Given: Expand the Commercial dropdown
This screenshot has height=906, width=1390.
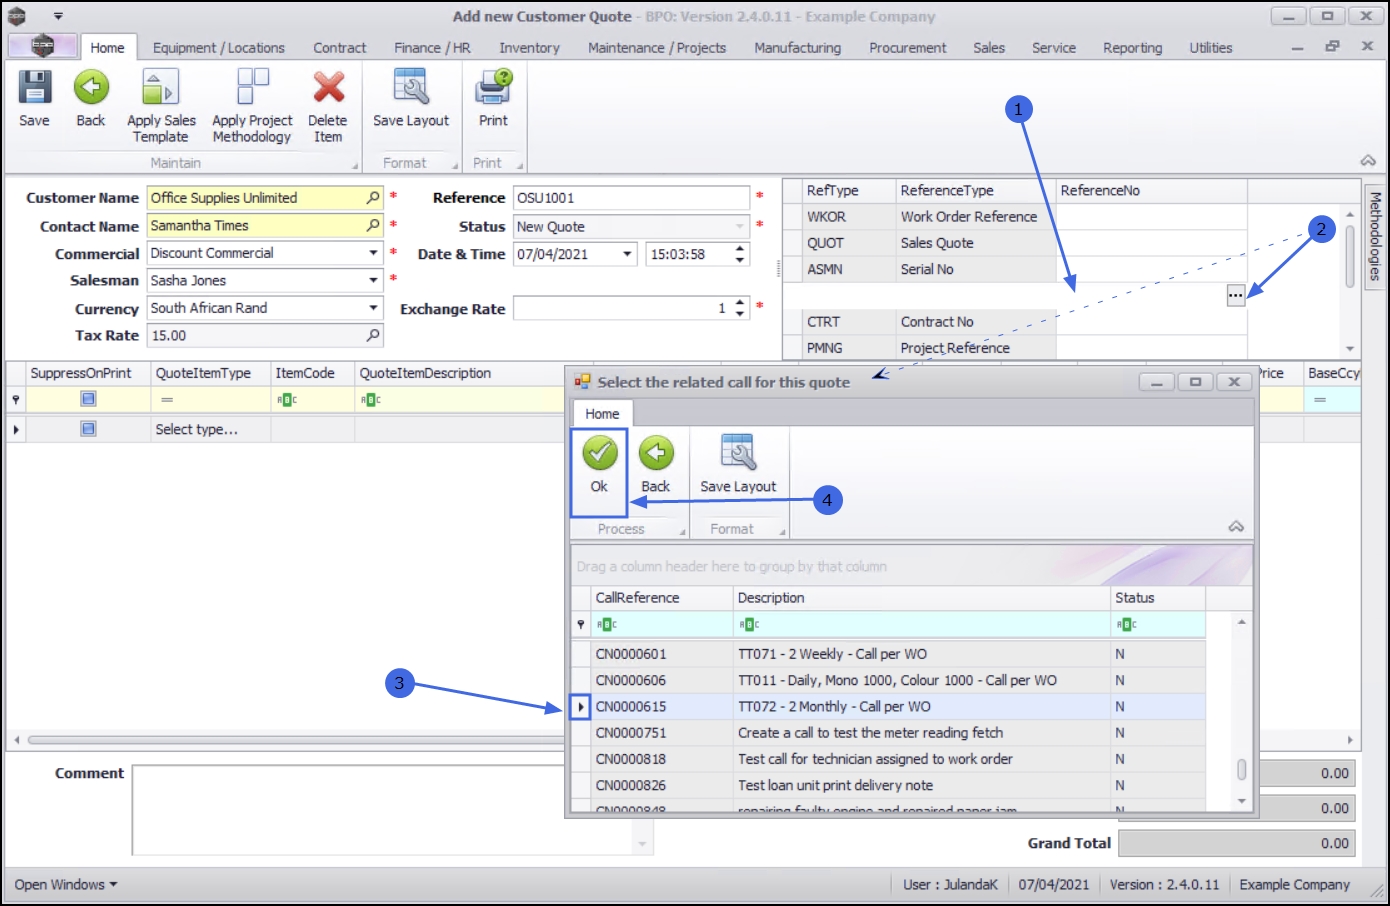Looking at the screenshot, I should click(373, 254).
